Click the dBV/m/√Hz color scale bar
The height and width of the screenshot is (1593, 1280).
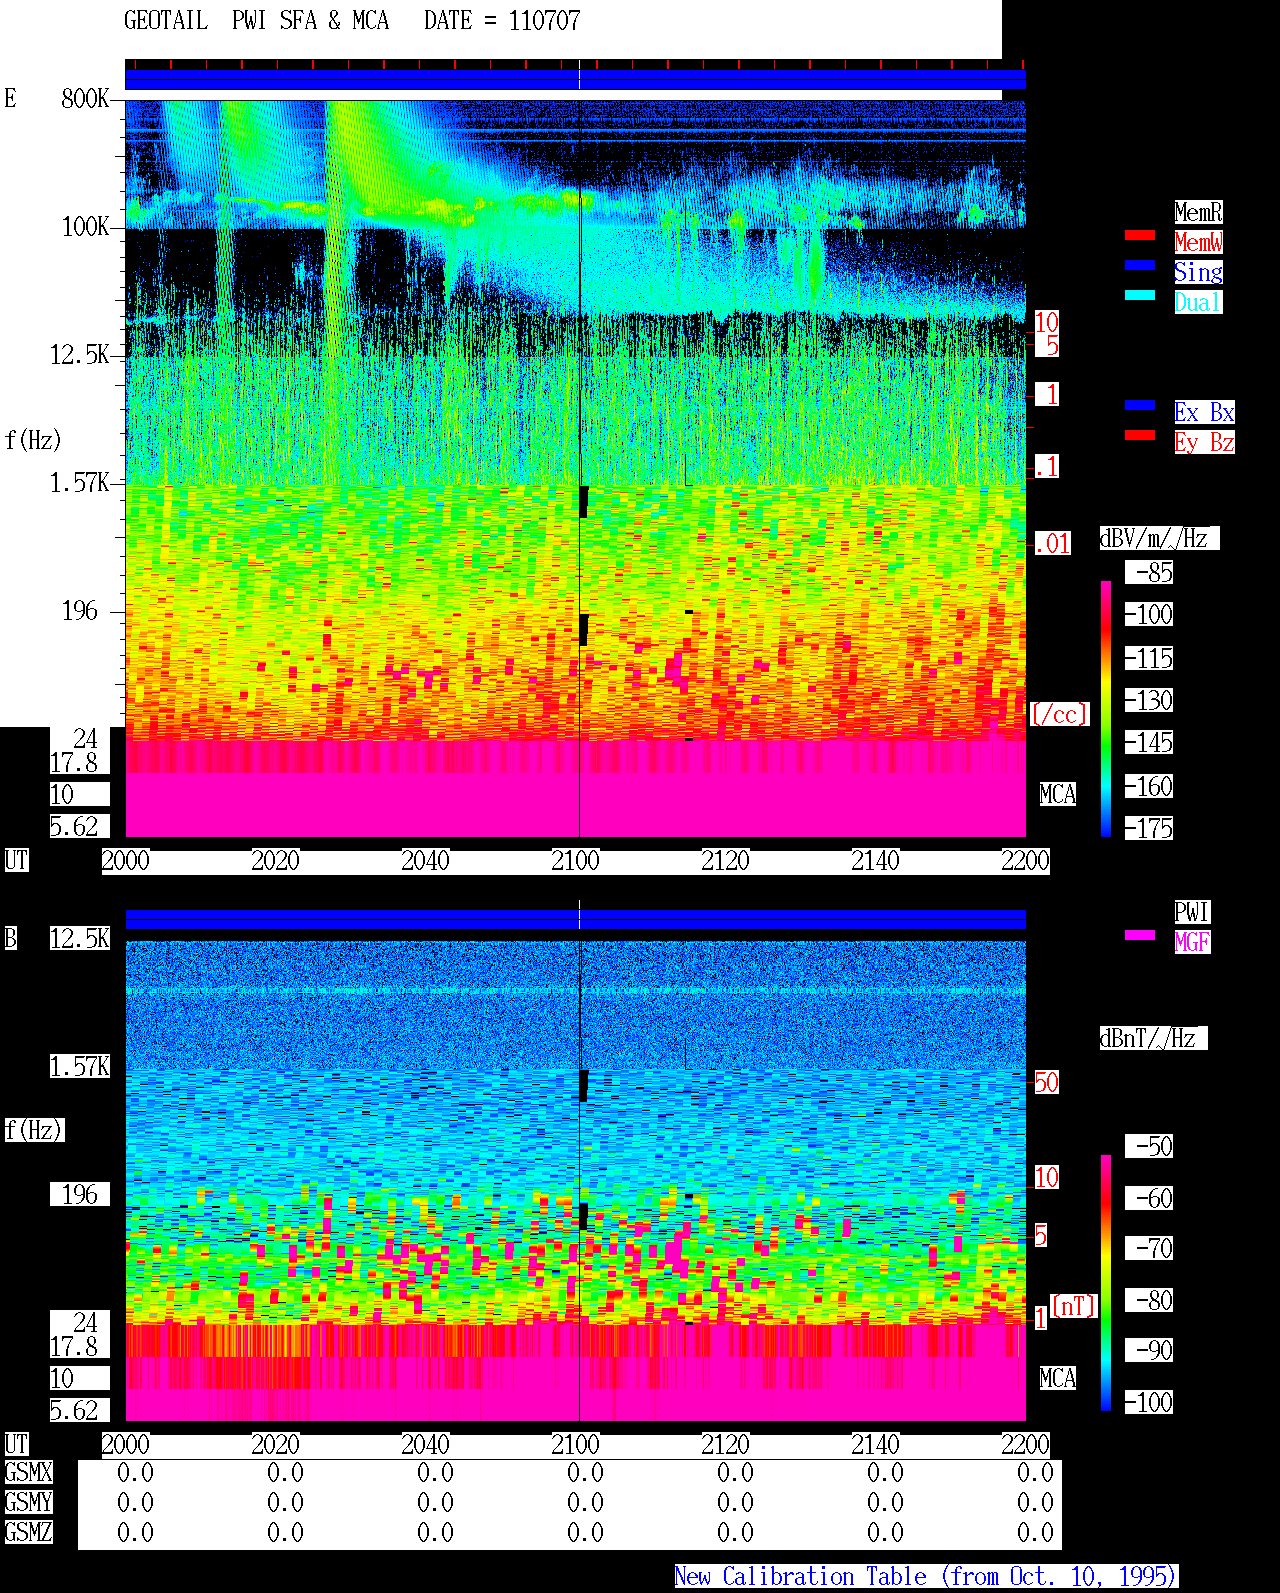1106,709
